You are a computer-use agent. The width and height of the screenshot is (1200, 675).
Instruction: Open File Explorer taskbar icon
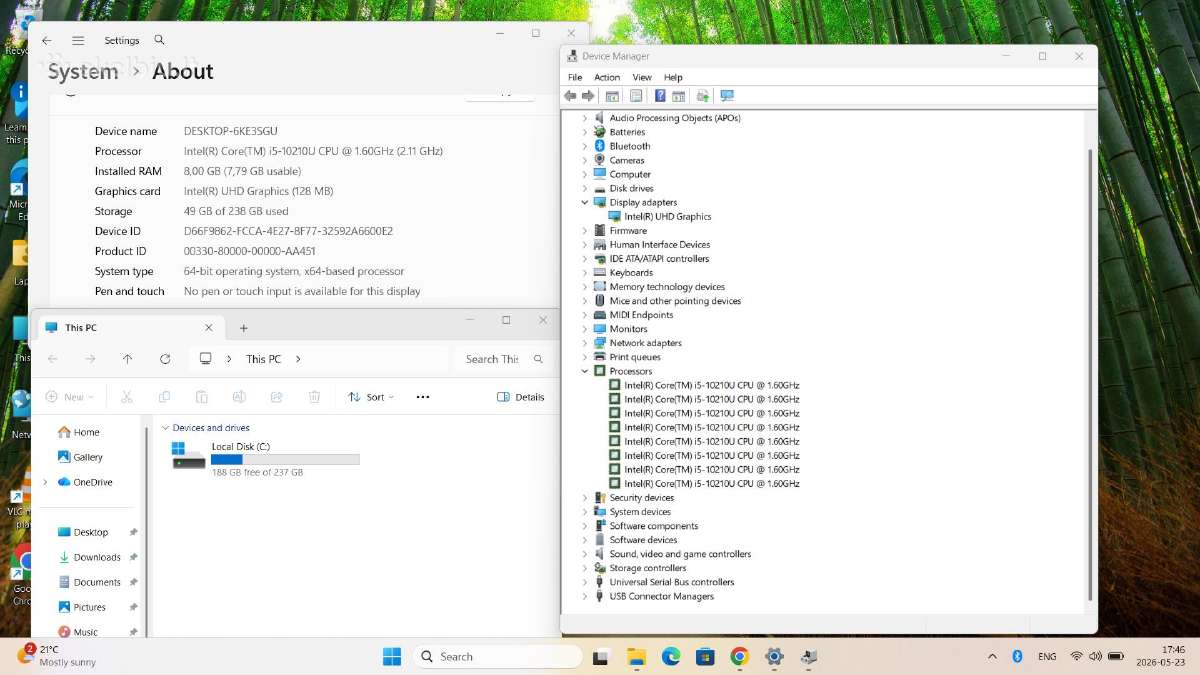click(636, 656)
